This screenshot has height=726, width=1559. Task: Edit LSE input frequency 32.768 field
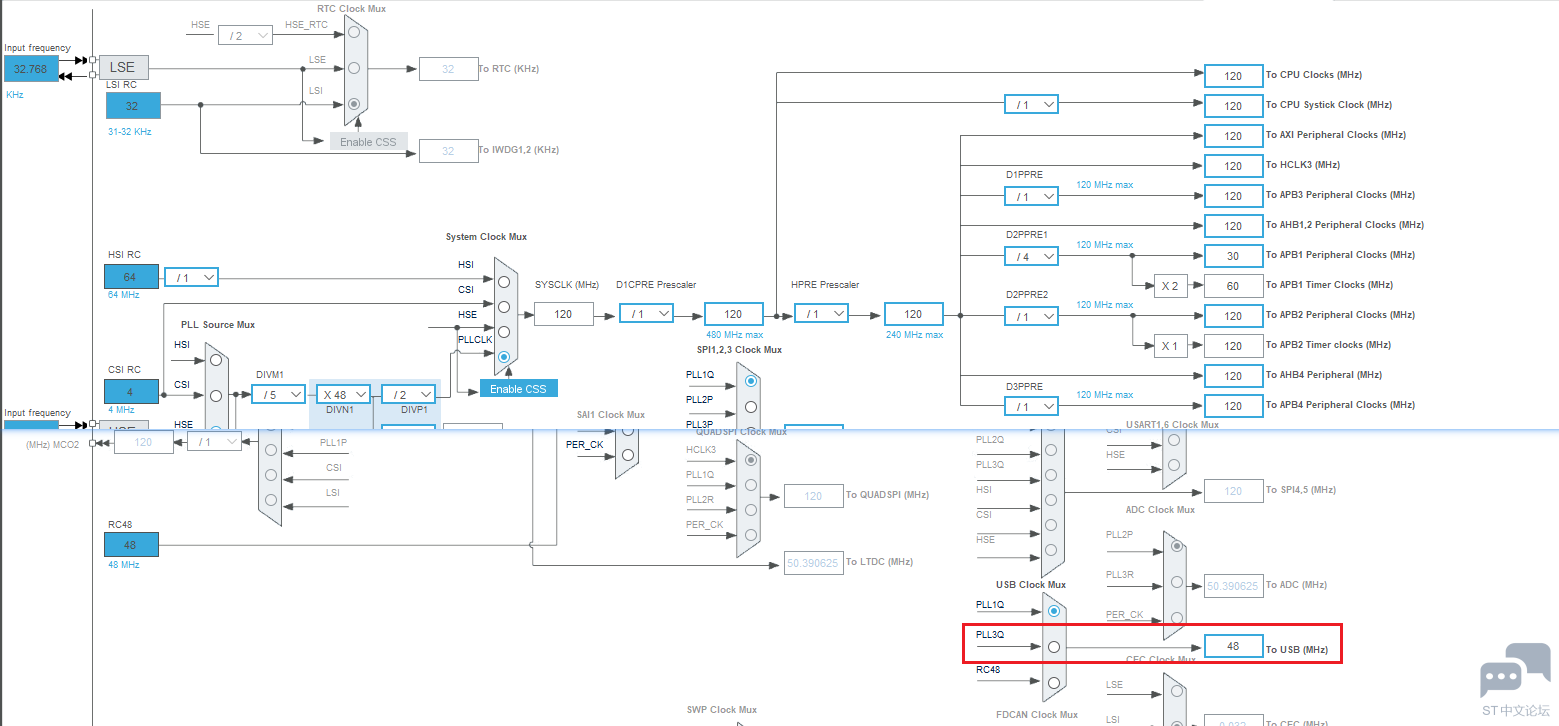coord(31,69)
